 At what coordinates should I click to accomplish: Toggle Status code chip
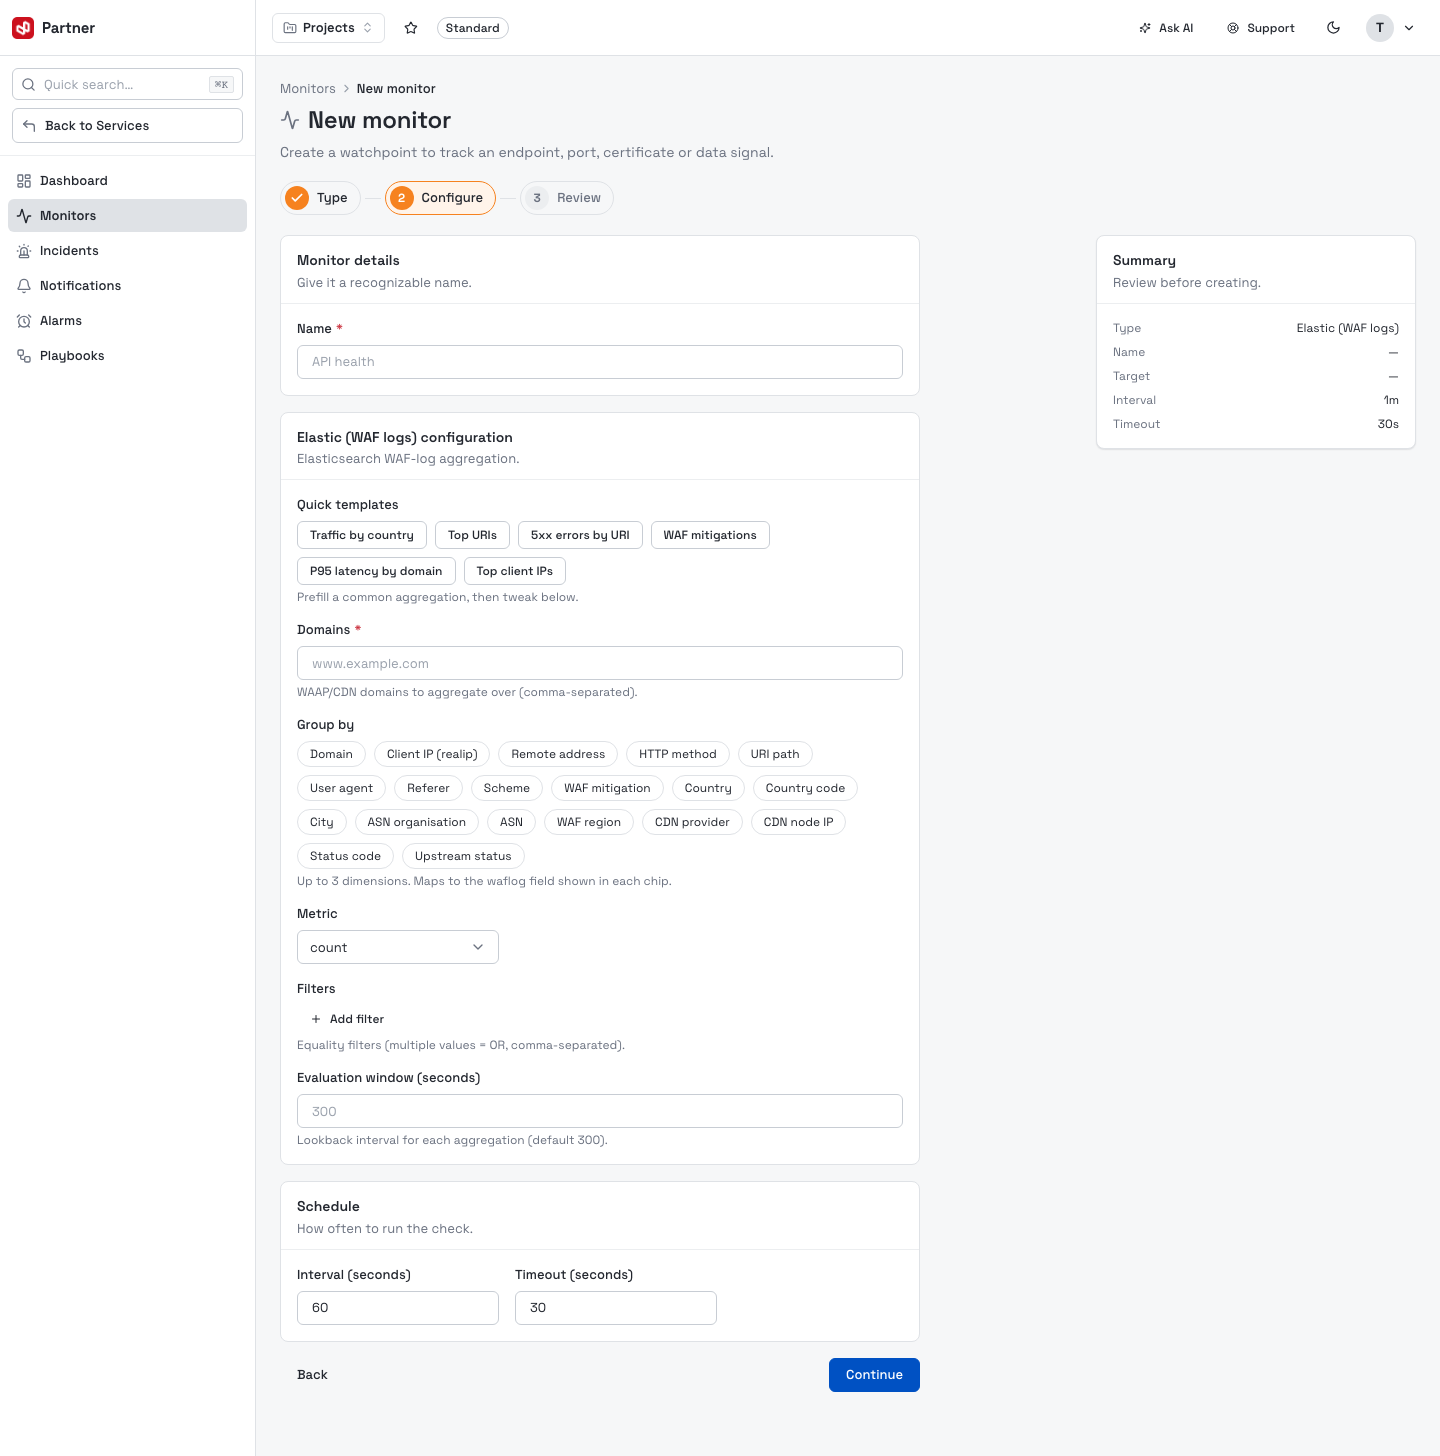pos(345,856)
